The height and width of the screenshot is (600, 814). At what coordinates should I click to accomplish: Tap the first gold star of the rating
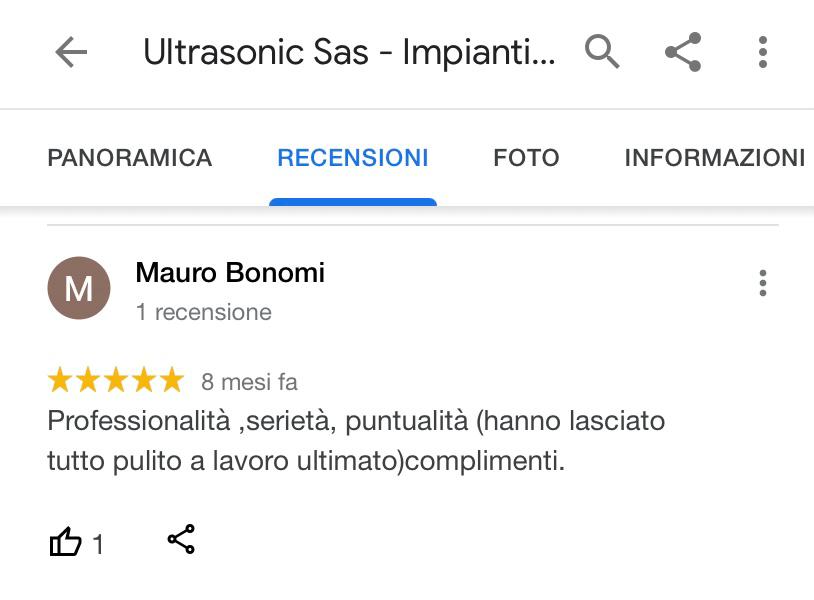pyautogui.click(x=58, y=379)
